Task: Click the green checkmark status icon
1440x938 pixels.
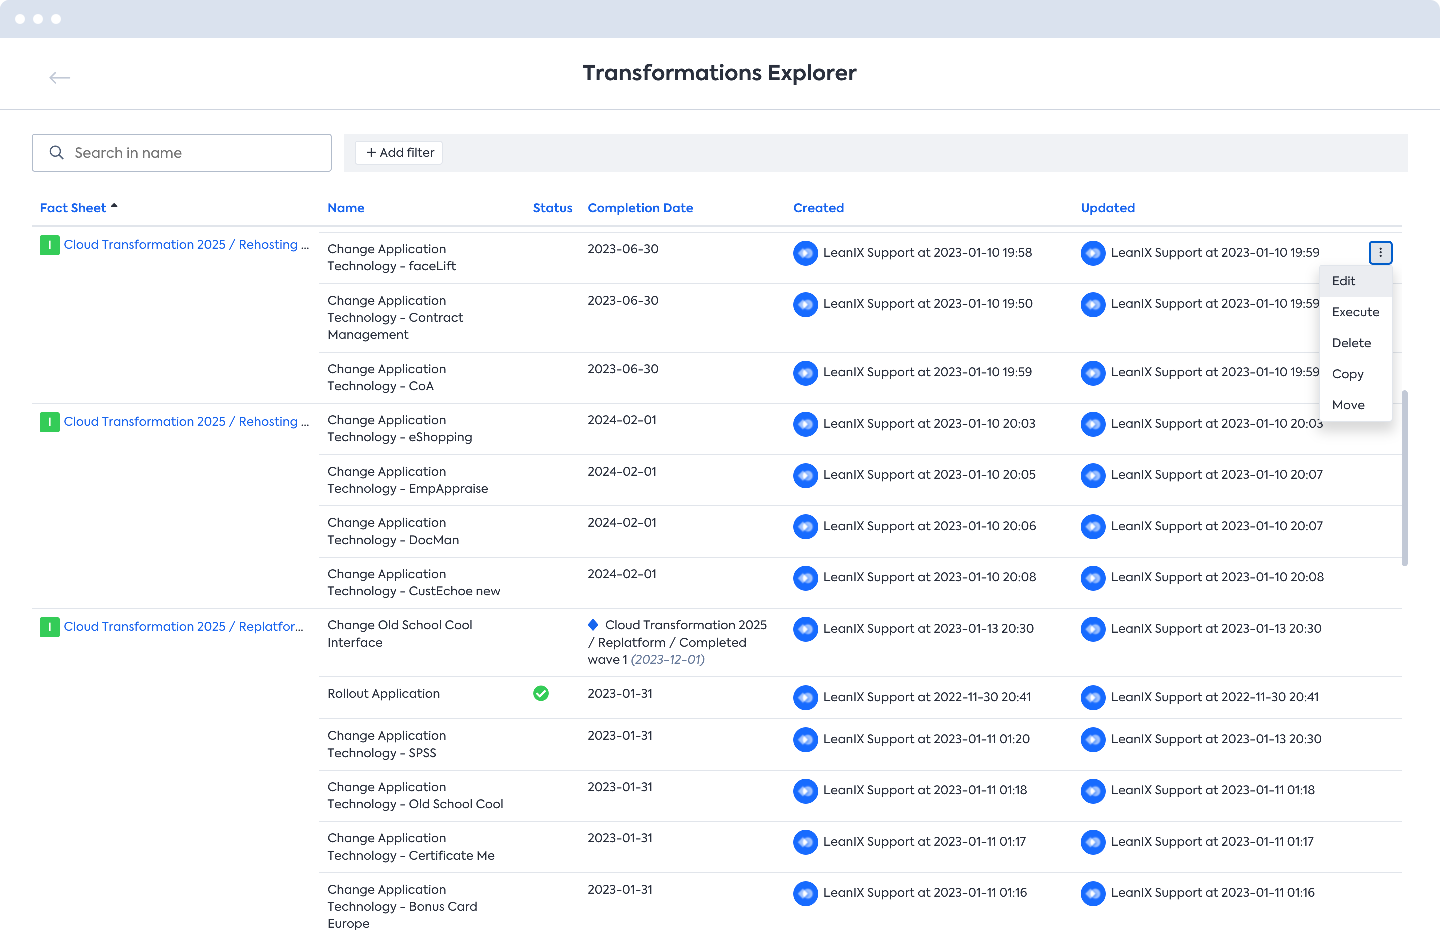Action: coord(541,693)
